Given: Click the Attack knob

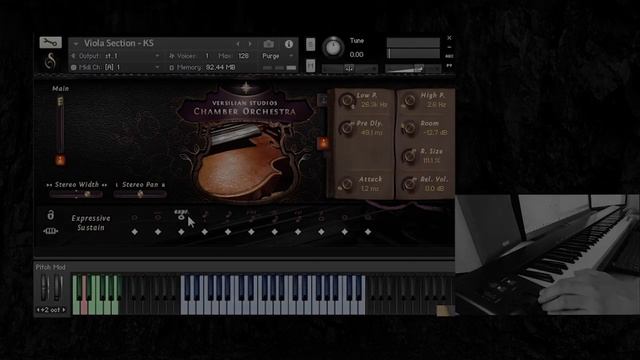Looking at the screenshot, I should tap(347, 184).
